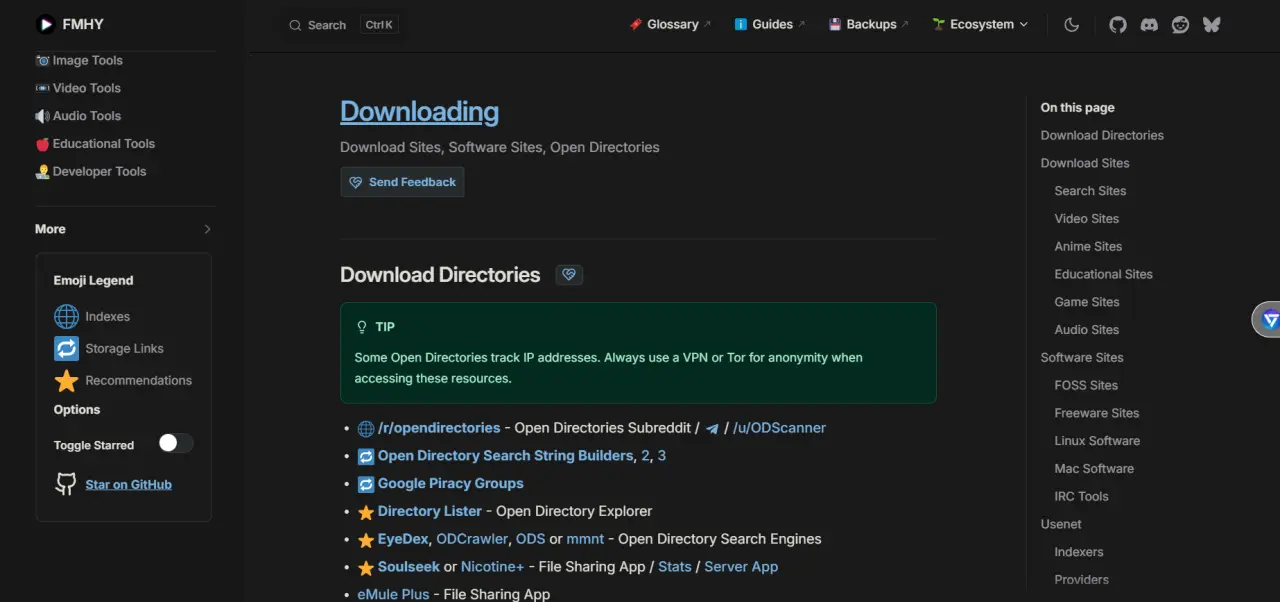Screen dimensions: 1280x602
Task: Jump to IRC Tools in page outline
Action: [x=1081, y=496]
